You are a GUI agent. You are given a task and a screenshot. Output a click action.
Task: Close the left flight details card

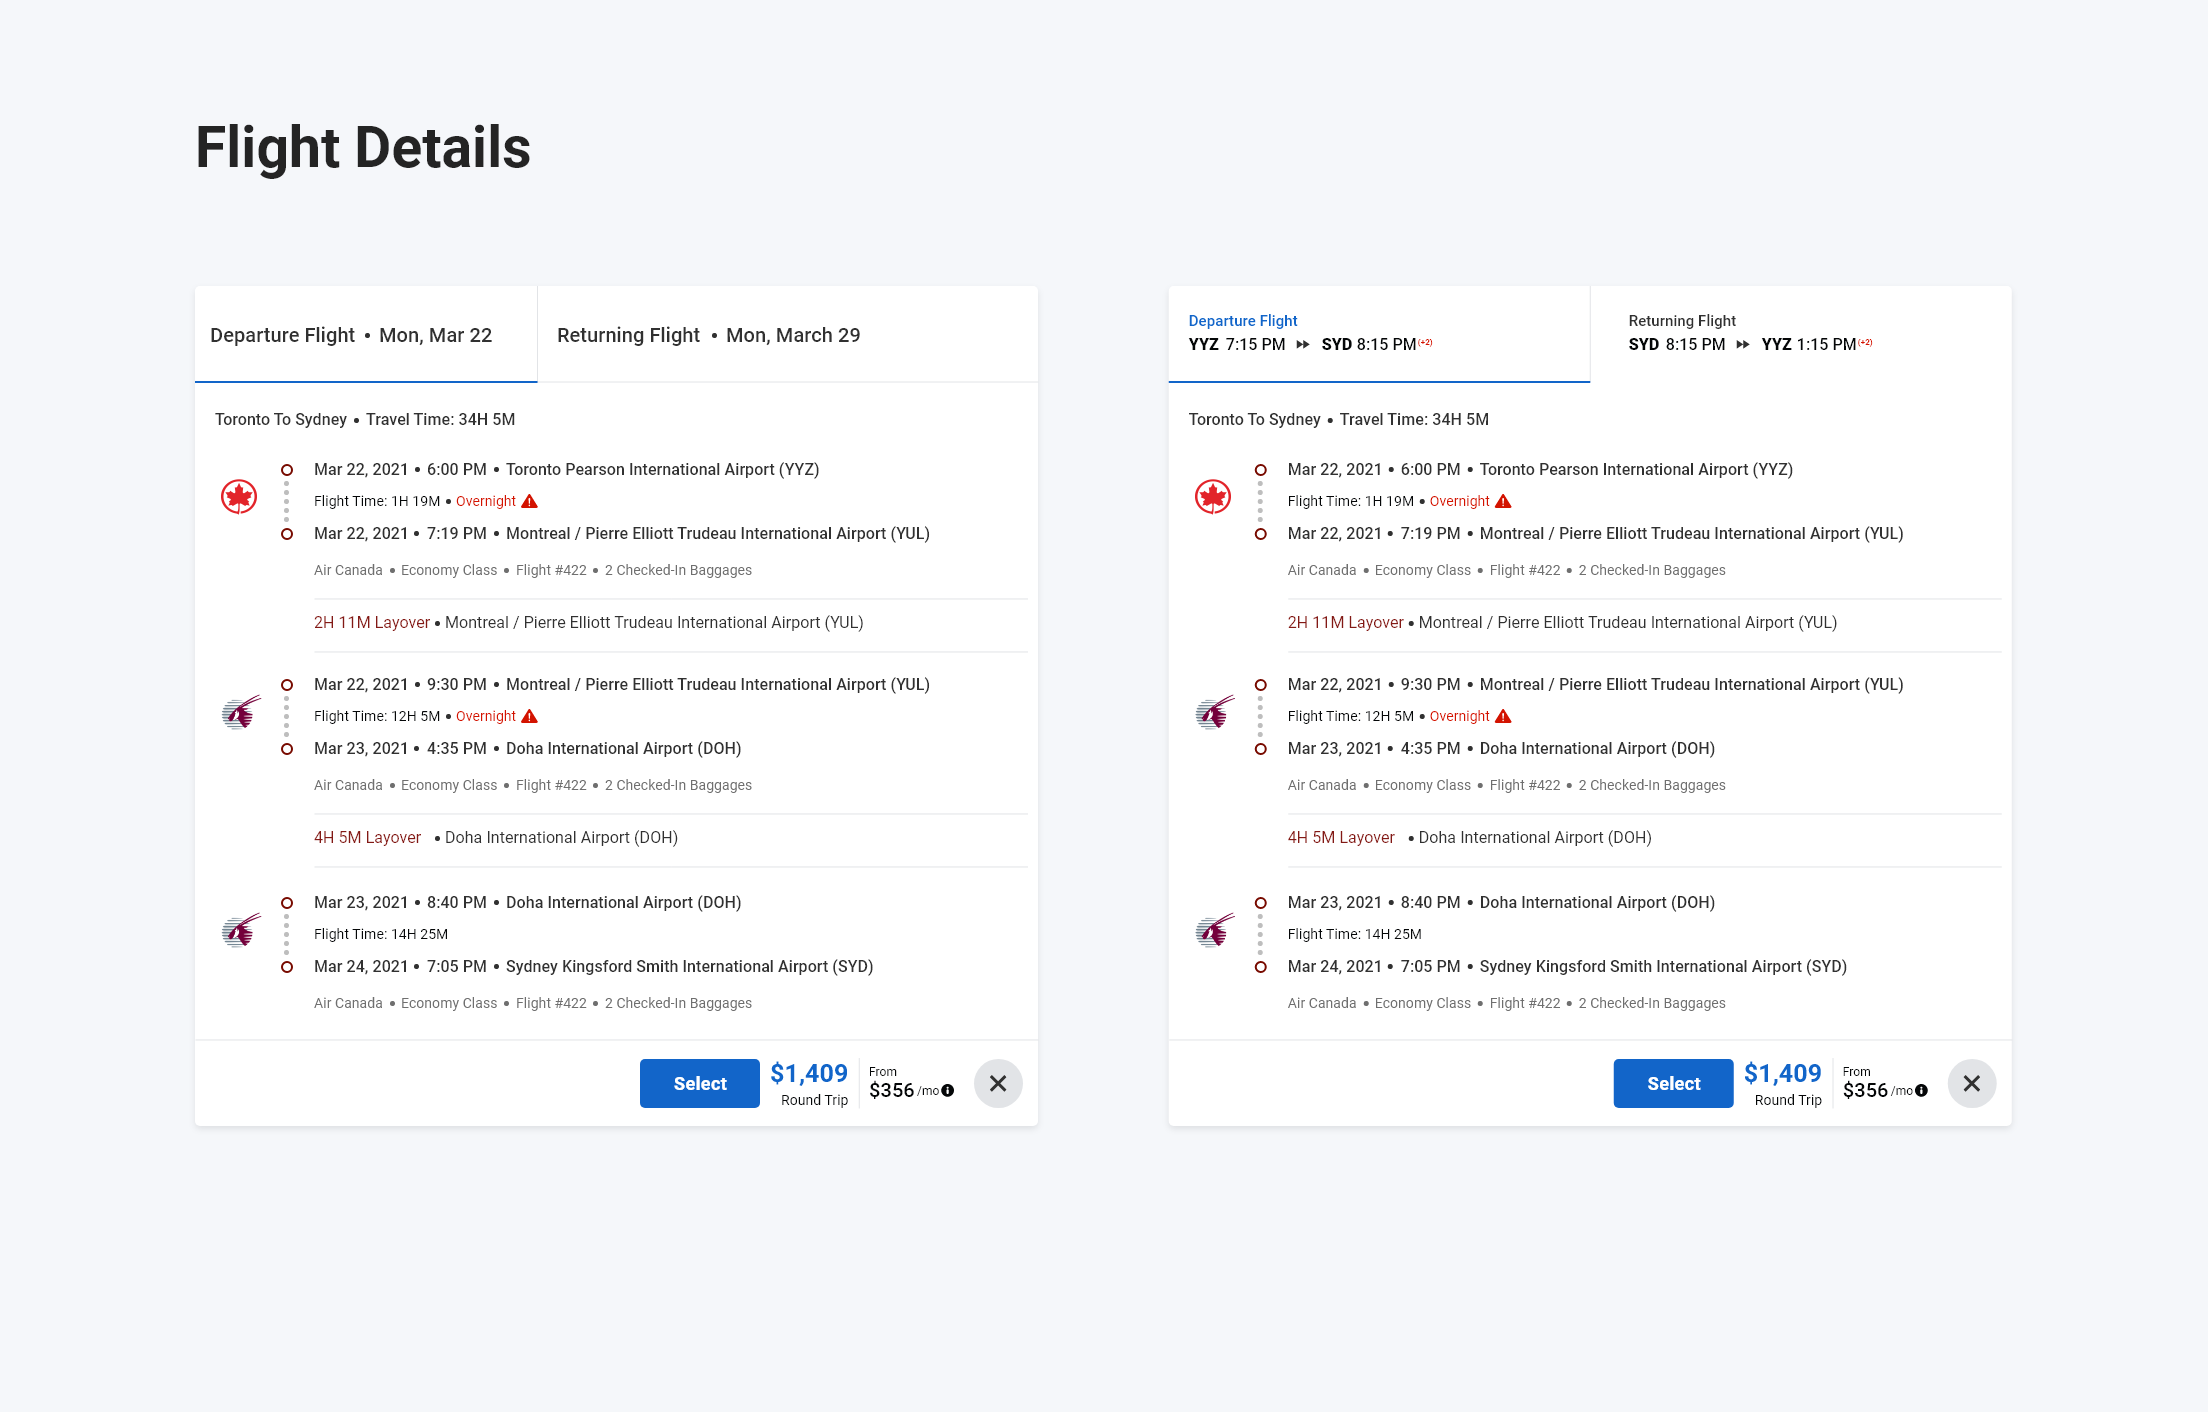click(x=998, y=1083)
